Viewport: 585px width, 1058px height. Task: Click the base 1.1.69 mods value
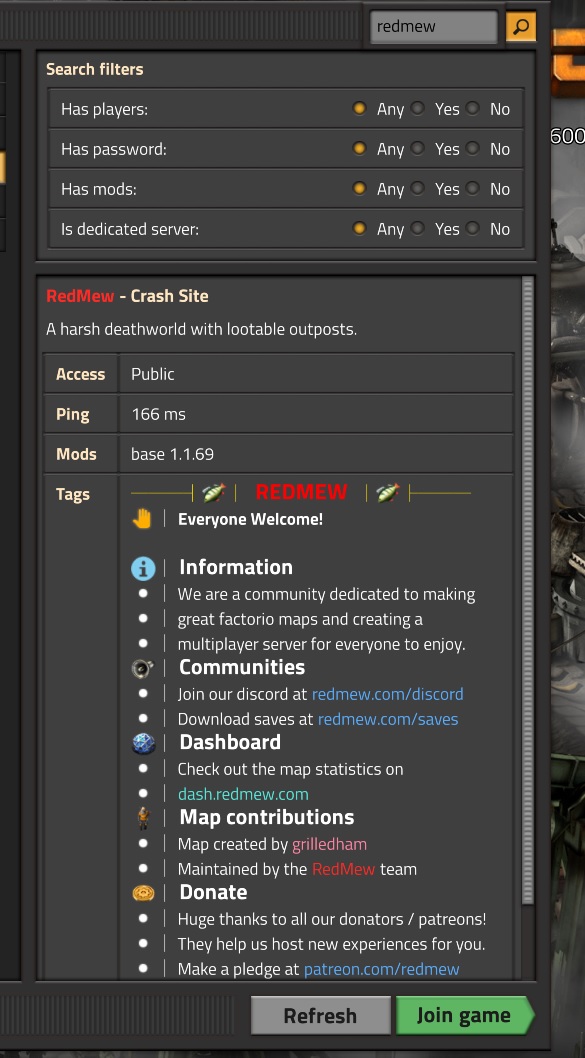click(x=172, y=454)
